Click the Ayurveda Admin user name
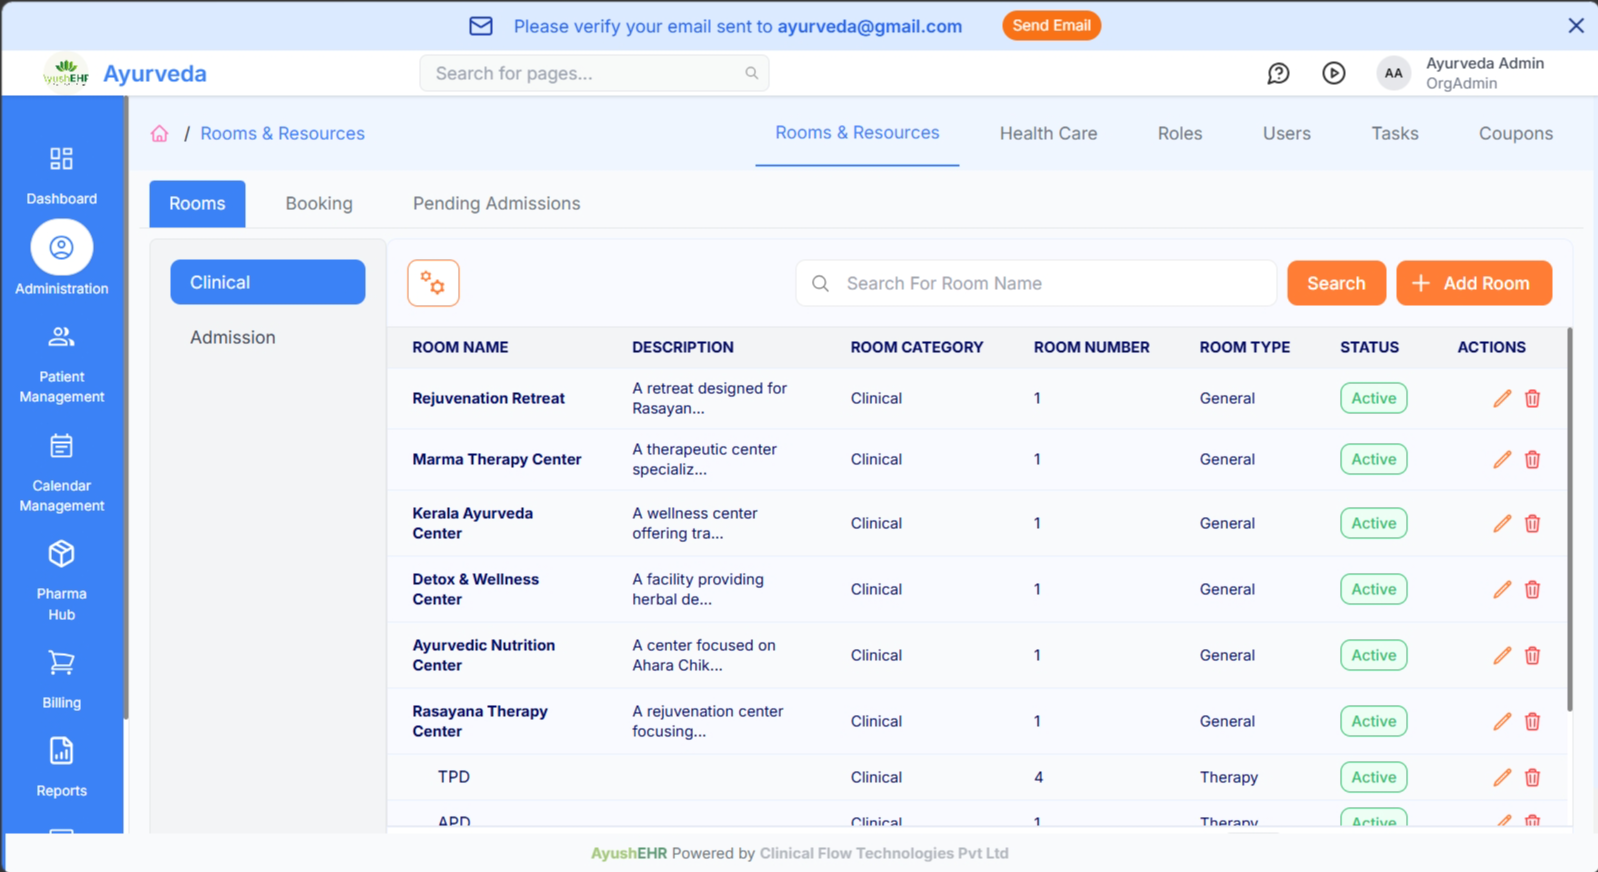 pos(1484,63)
